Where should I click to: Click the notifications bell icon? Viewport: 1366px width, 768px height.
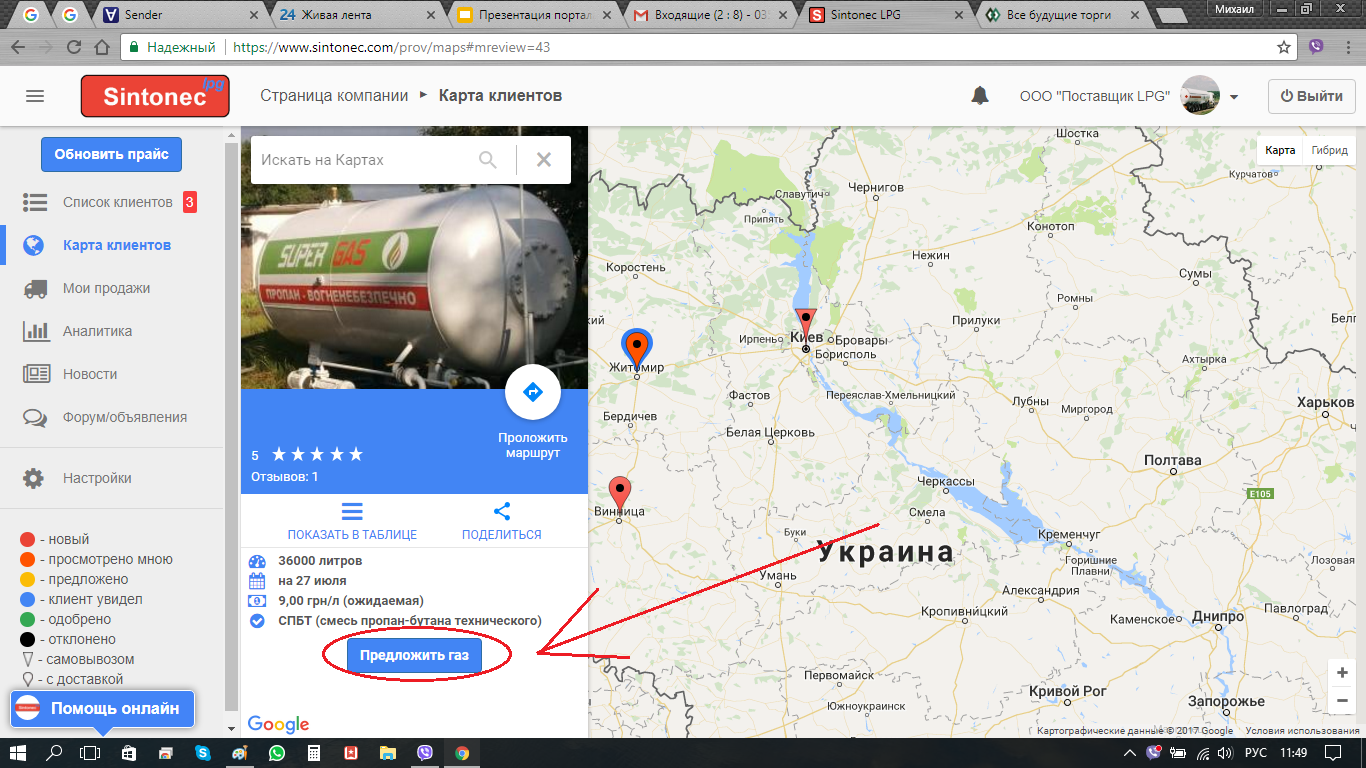980,96
